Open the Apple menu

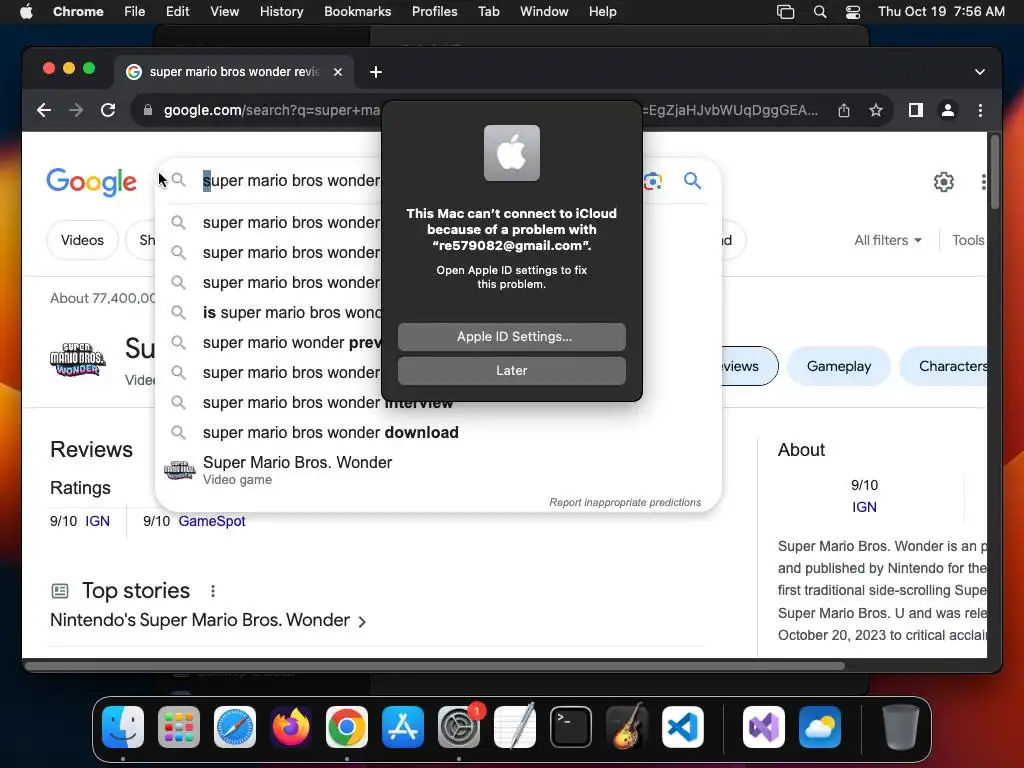click(x=26, y=11)
